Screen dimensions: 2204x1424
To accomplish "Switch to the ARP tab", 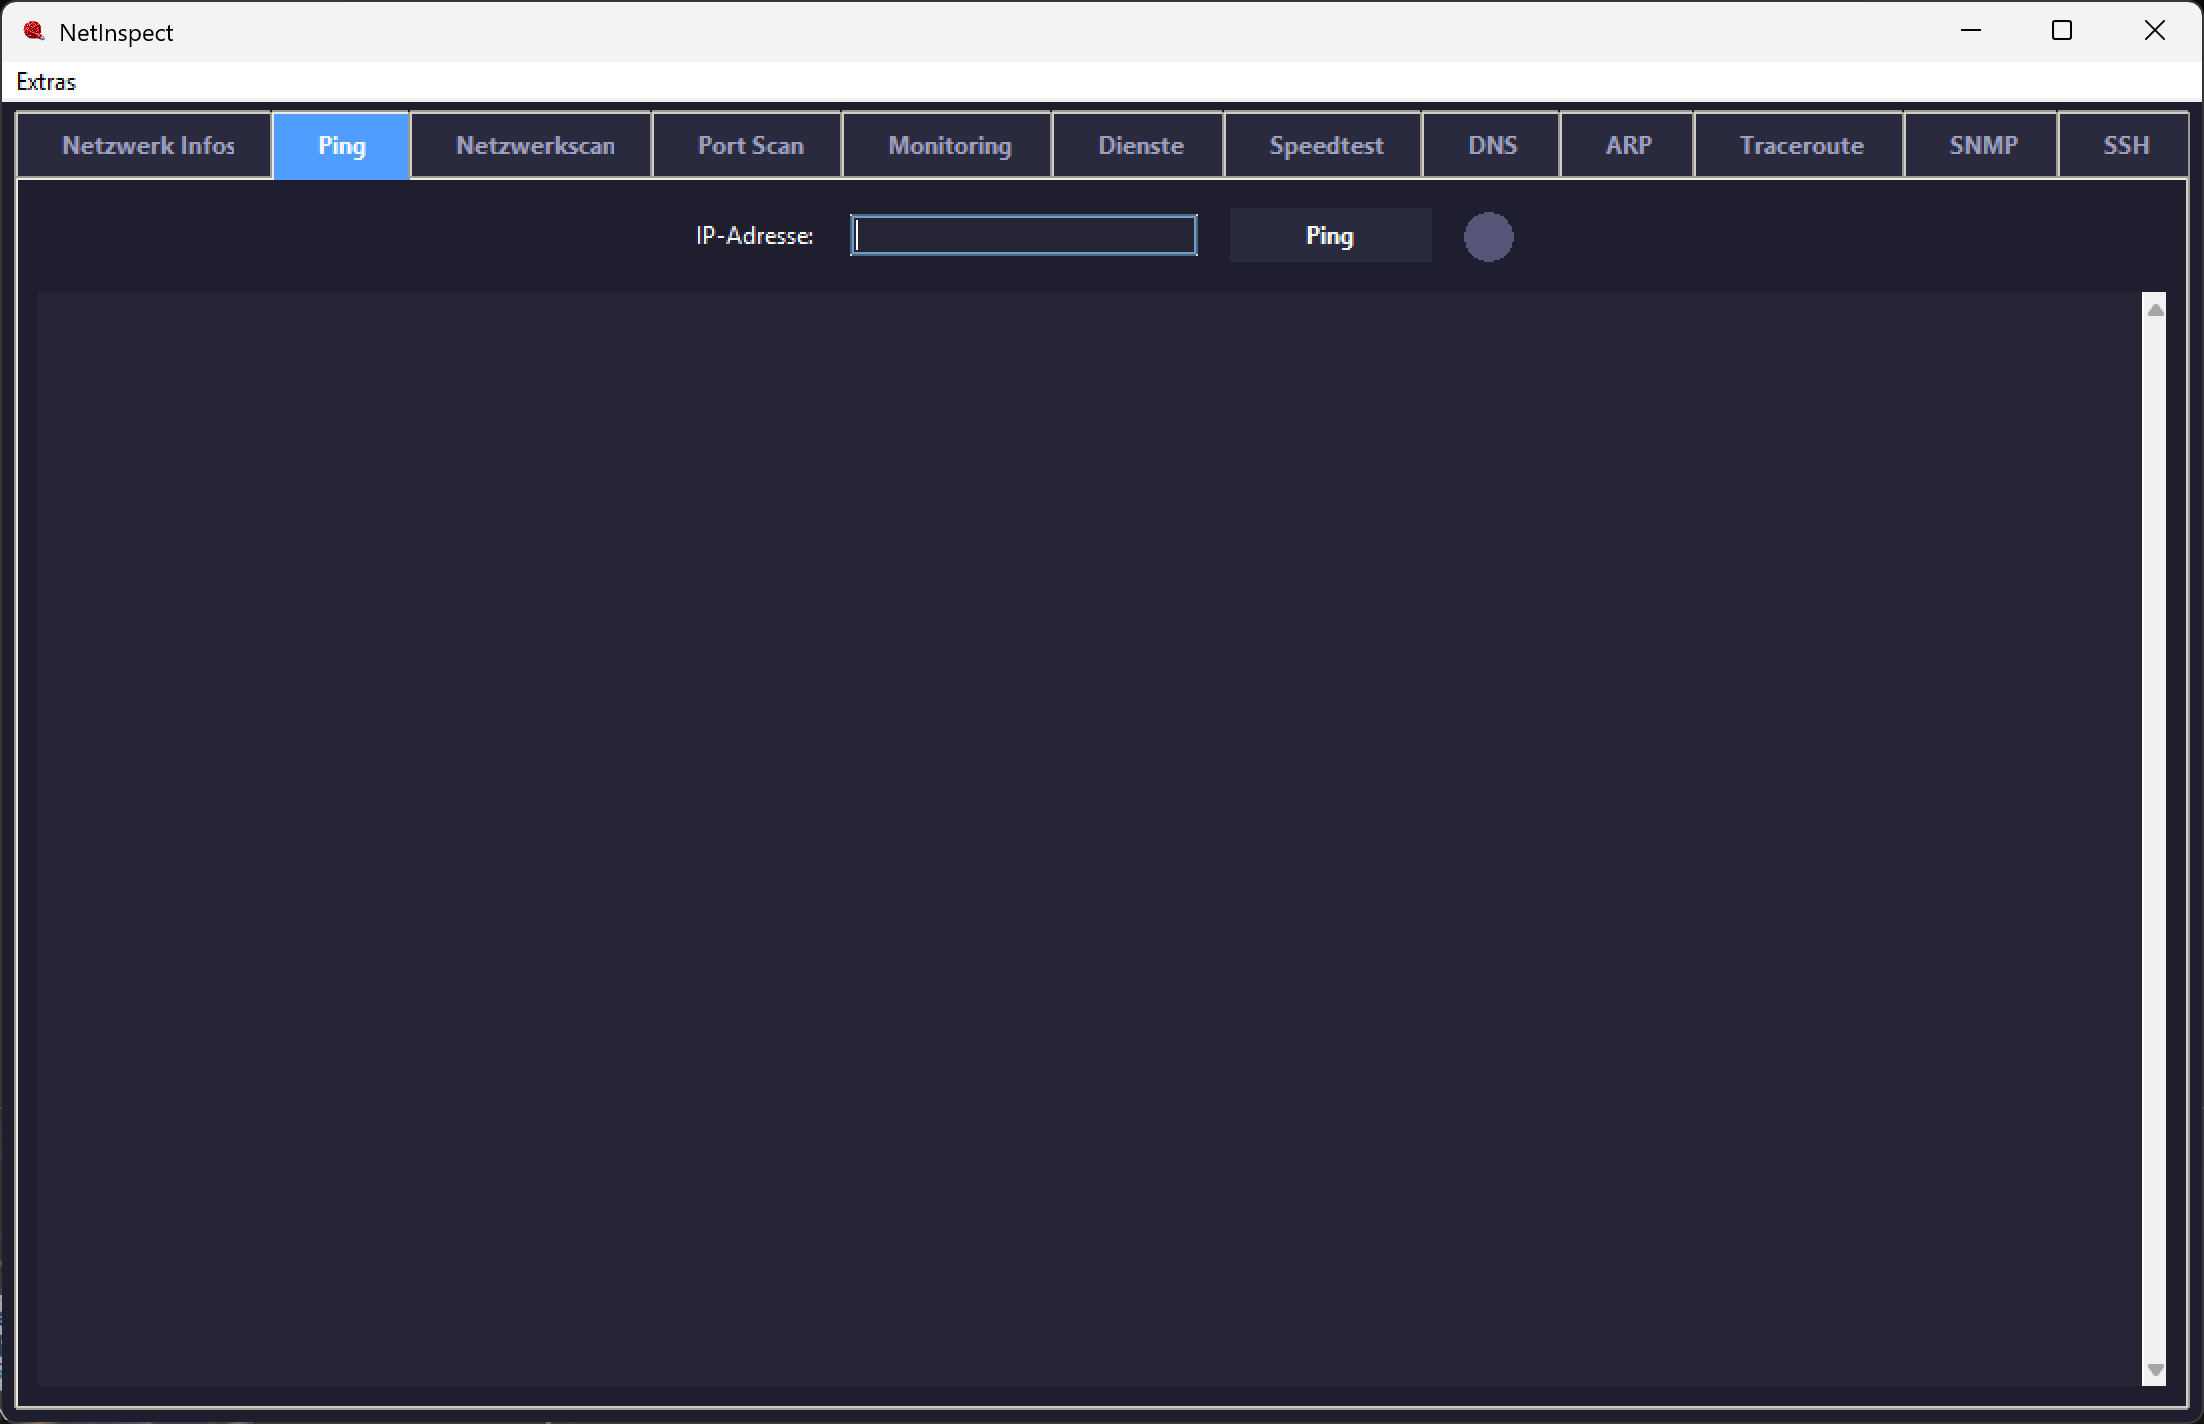I will click(x=1628, y=146).
